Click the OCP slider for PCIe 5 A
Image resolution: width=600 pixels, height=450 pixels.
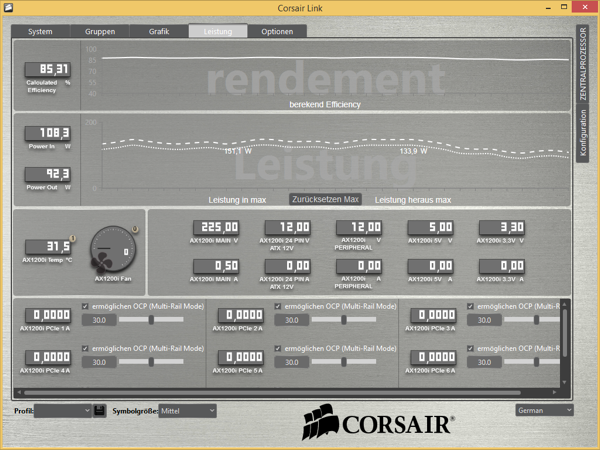tap(344, 362)
